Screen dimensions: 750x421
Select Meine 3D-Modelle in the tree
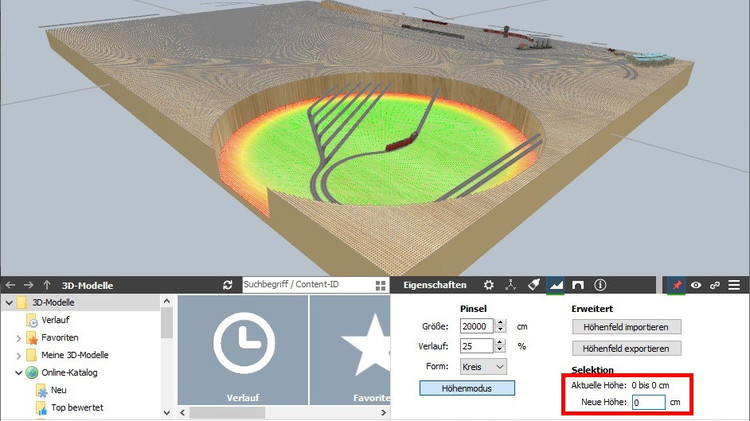pyautogui.click(x=75, y=355)
